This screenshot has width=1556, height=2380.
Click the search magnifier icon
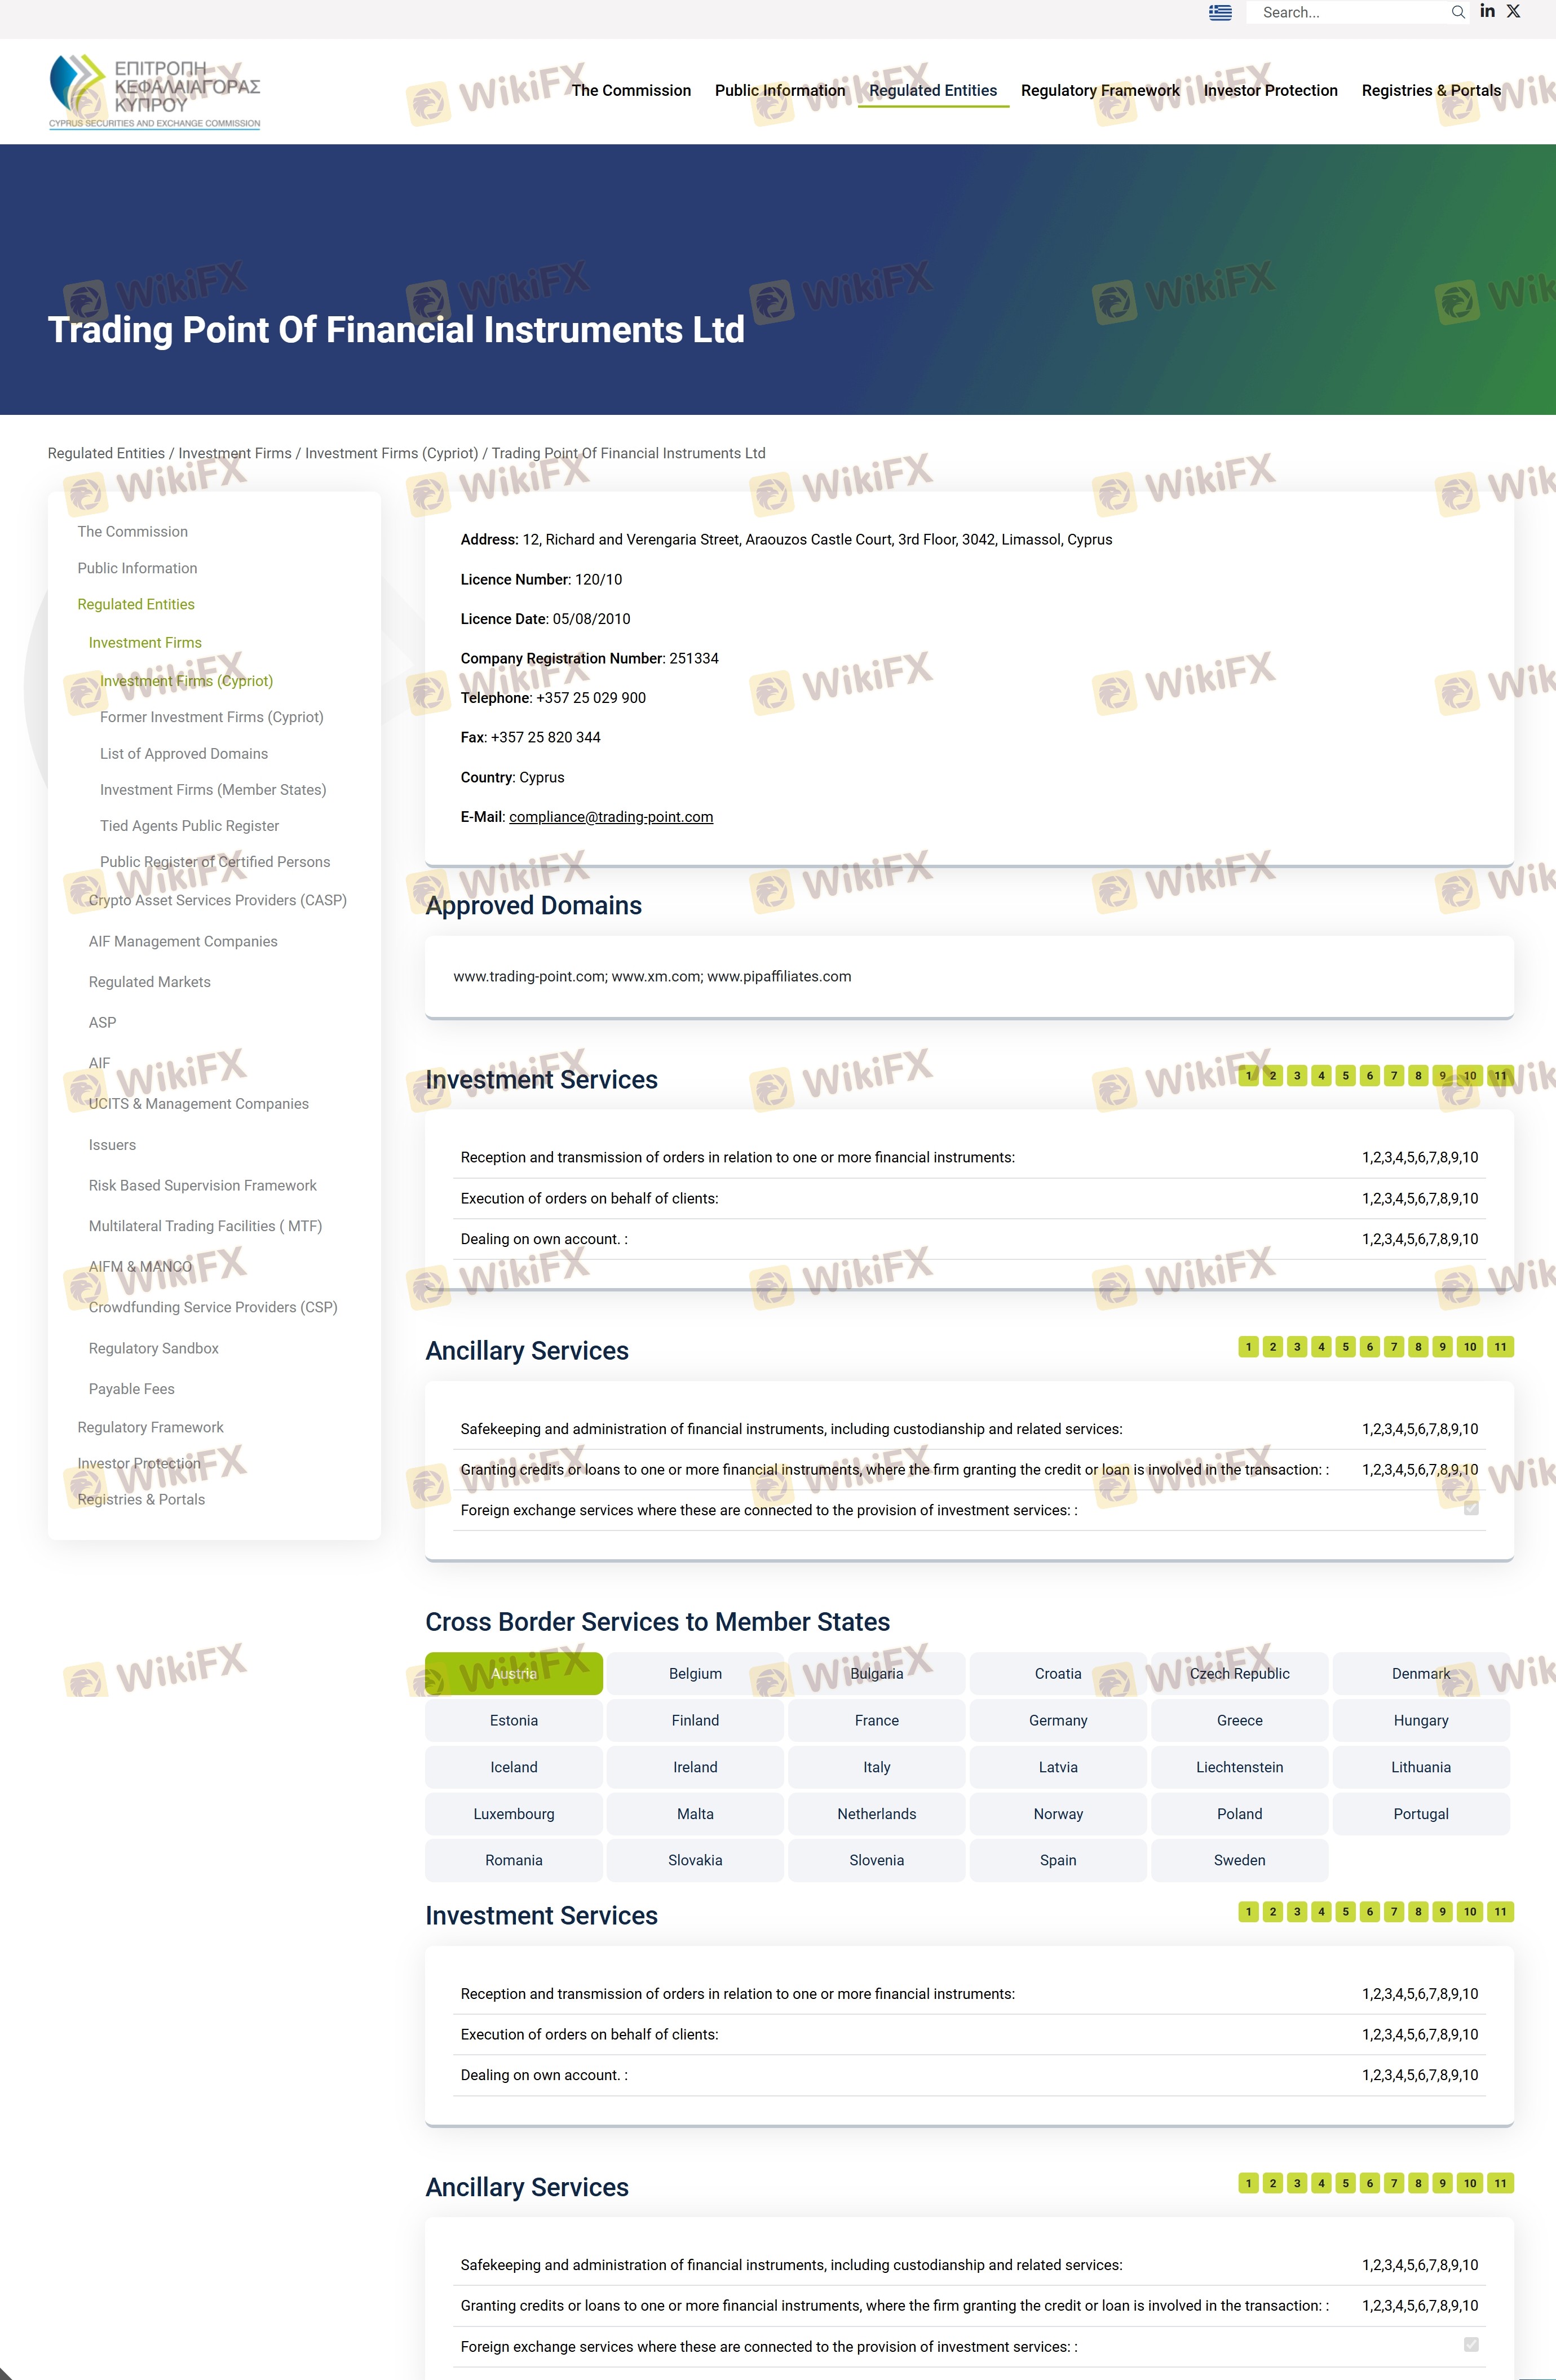pyautogui.click(x=1458, y=13)
